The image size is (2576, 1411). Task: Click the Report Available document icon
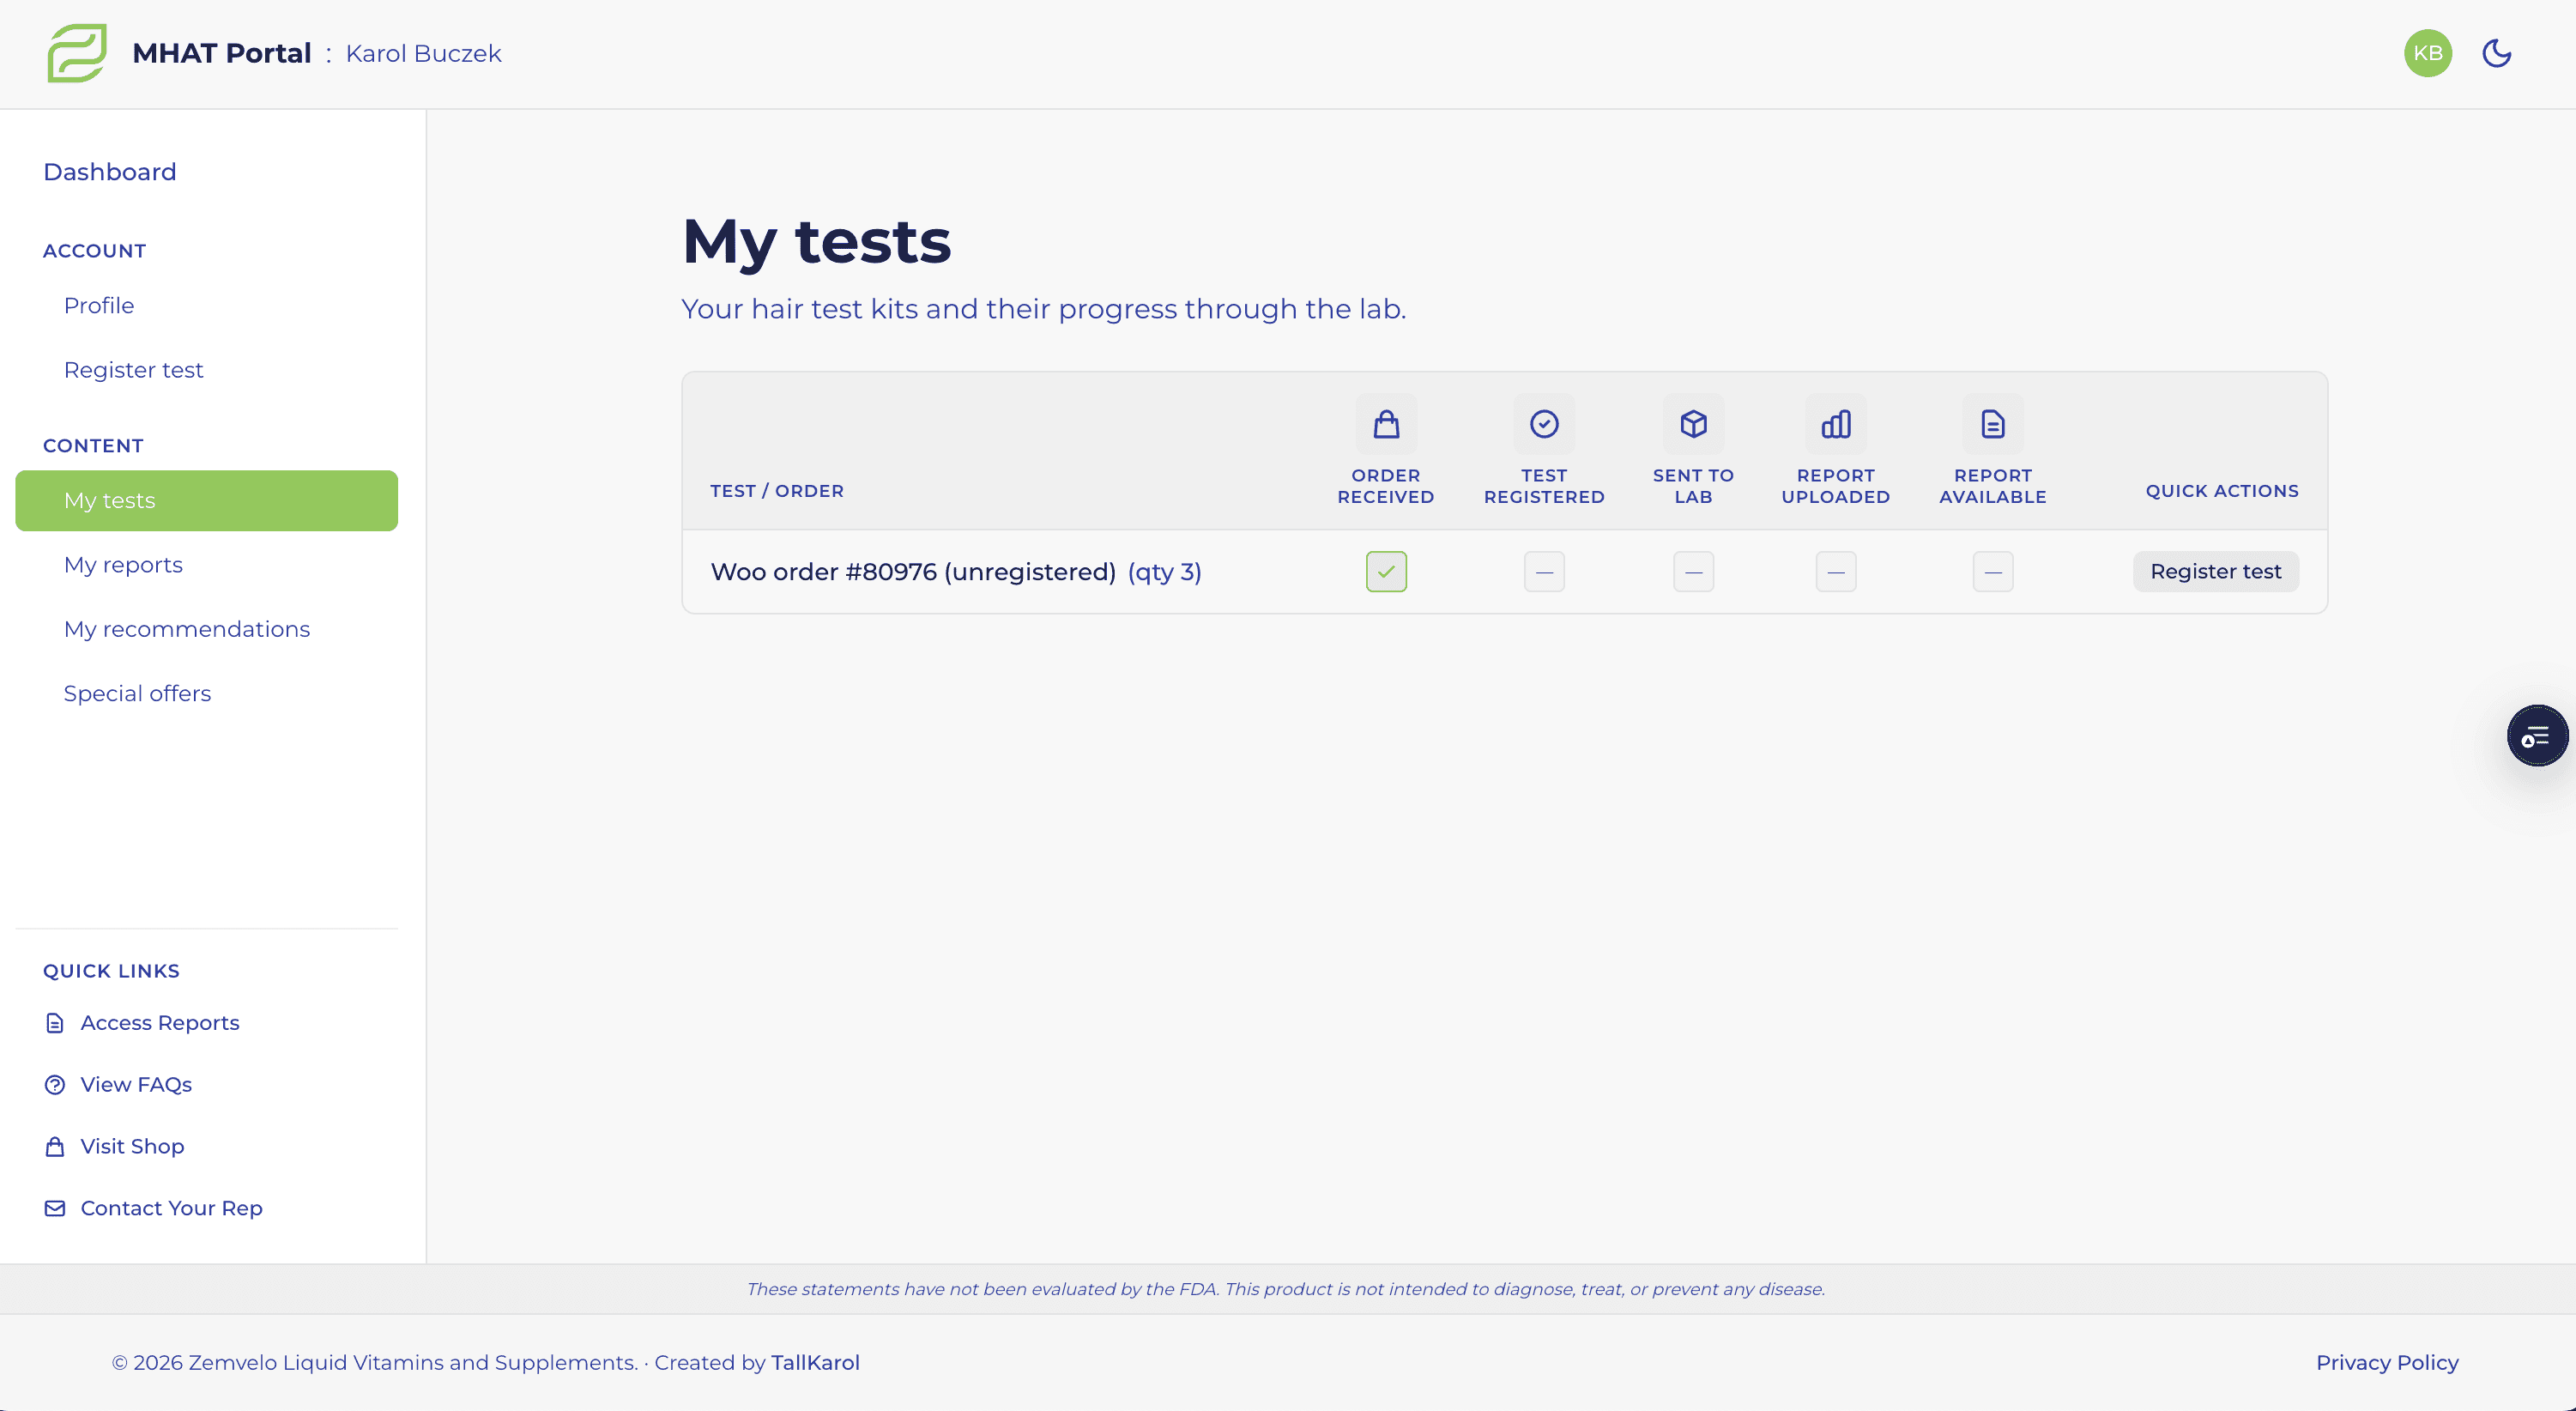(x=1992, y=424)
